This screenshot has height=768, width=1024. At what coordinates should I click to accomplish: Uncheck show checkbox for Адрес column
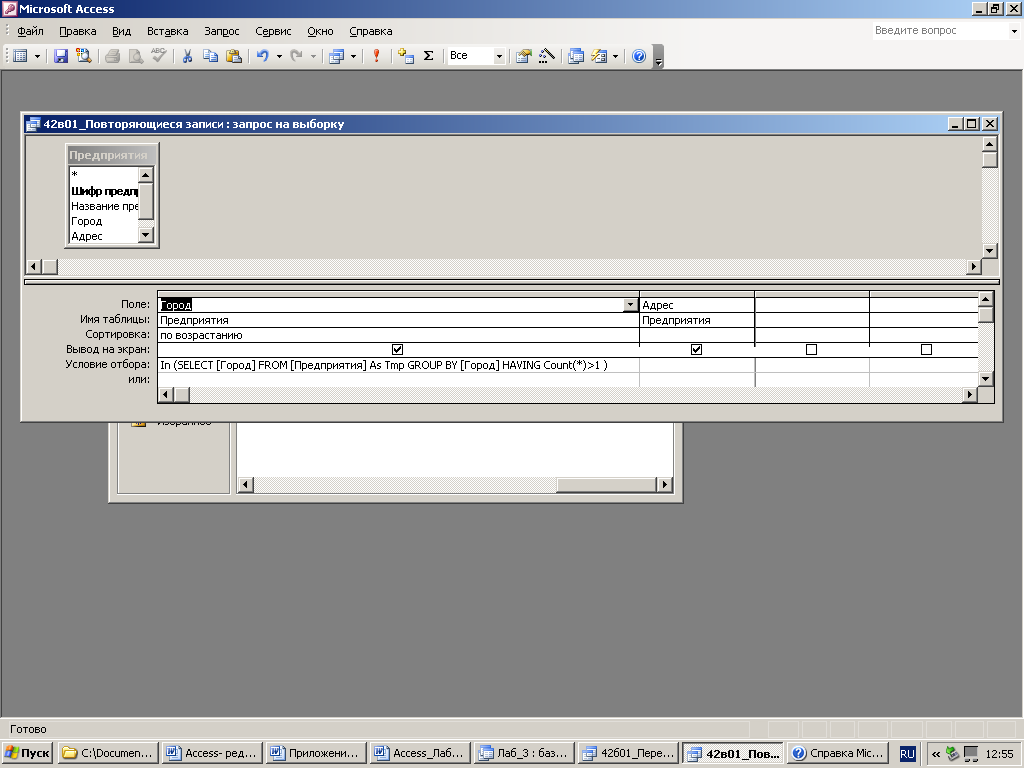tap(696, 350)
